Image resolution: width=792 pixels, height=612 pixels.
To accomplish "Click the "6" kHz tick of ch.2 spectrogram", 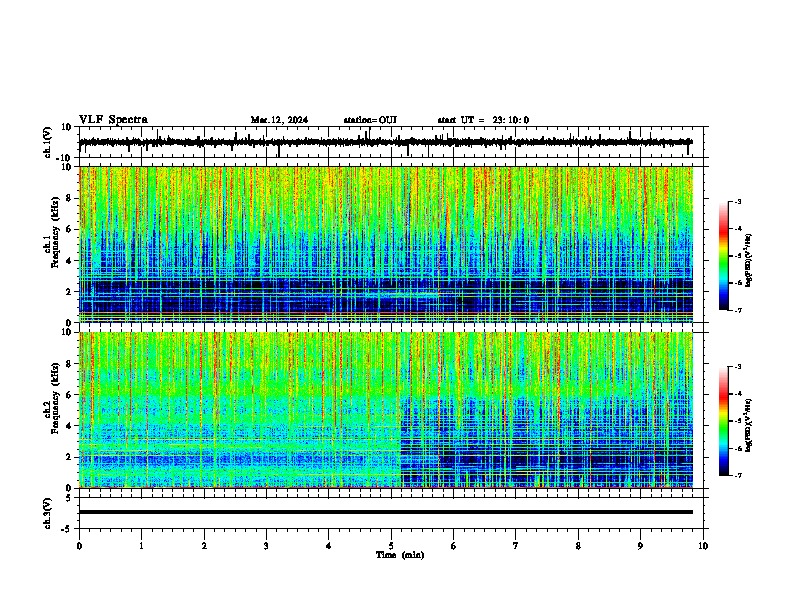I will 69,395.
